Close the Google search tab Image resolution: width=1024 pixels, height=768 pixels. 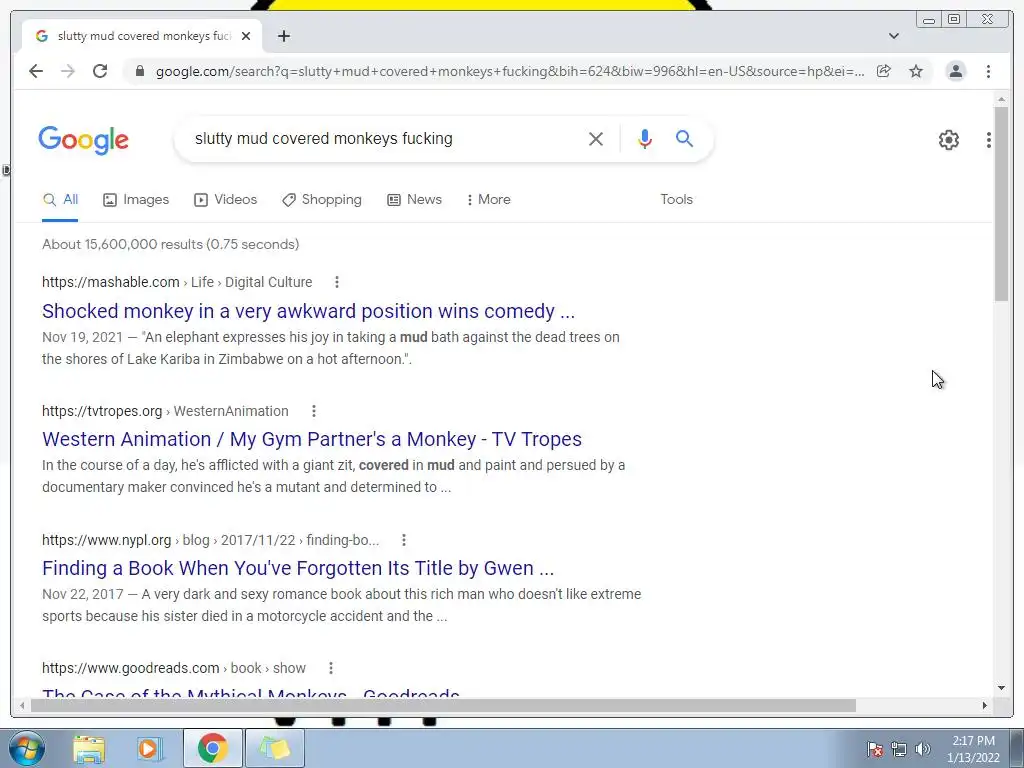coord(246,36)
